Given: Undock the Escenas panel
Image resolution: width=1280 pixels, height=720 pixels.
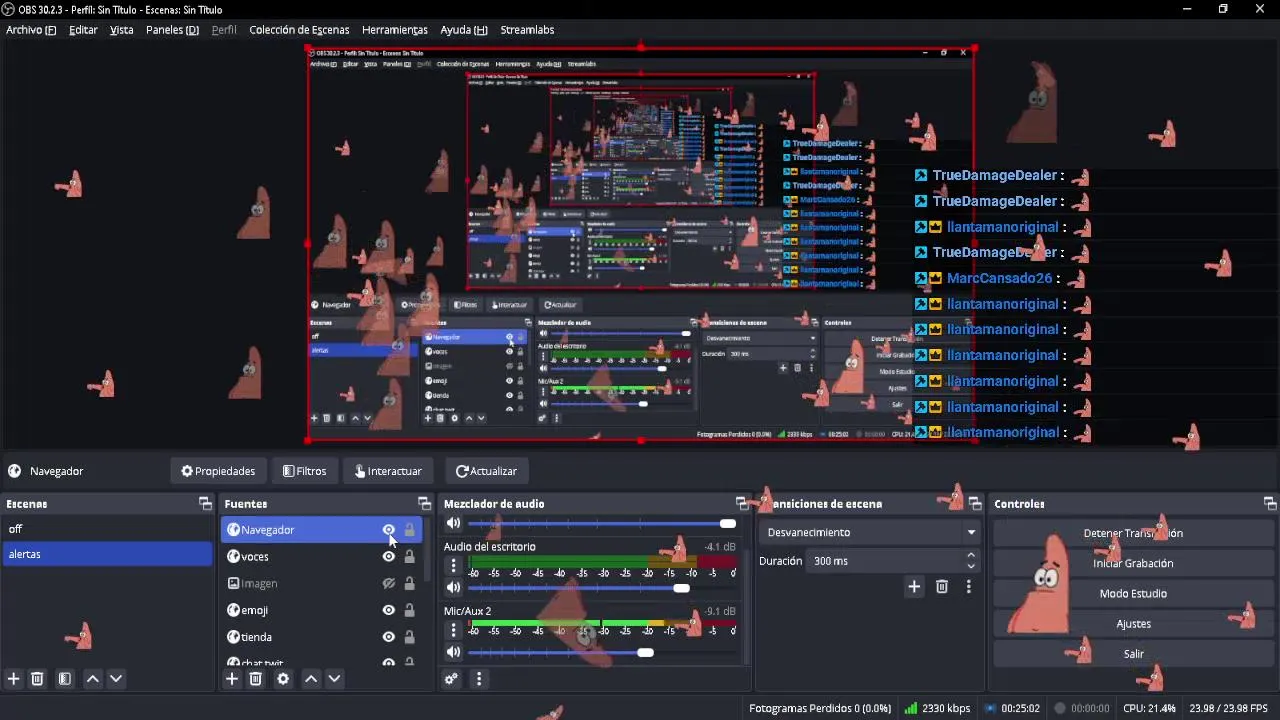Looking at the screenshot, I should pyautogui.click(x=205, y=503).
